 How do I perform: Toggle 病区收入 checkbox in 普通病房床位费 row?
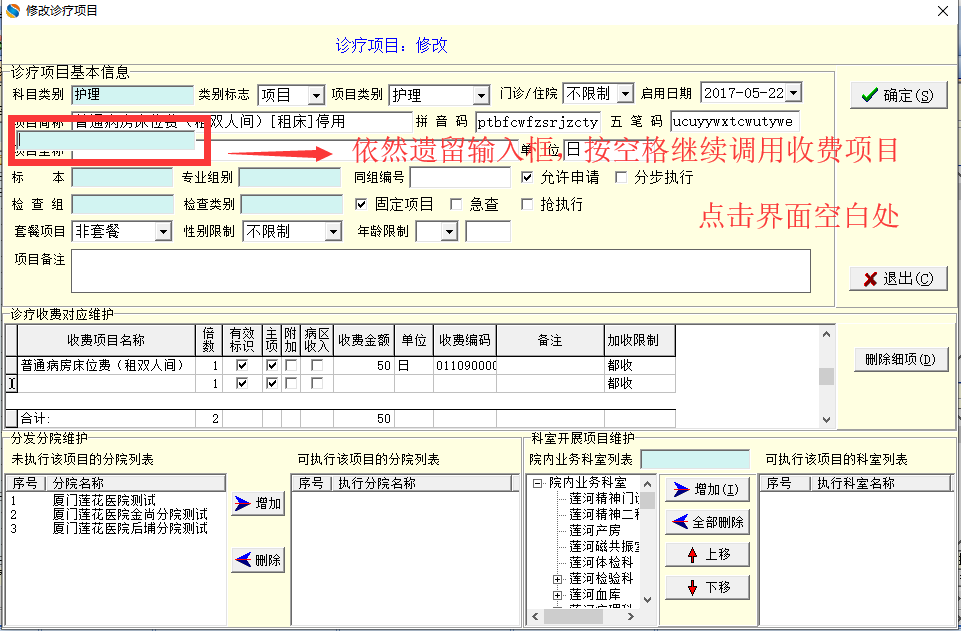tap(317, 365)
